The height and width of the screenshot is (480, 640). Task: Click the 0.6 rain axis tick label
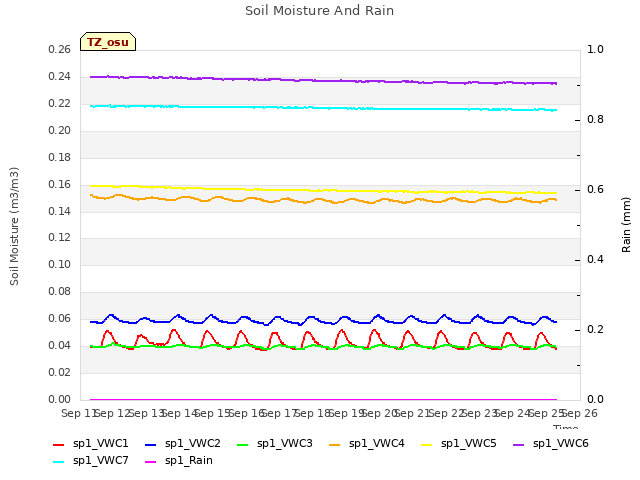tap(595, 190)
